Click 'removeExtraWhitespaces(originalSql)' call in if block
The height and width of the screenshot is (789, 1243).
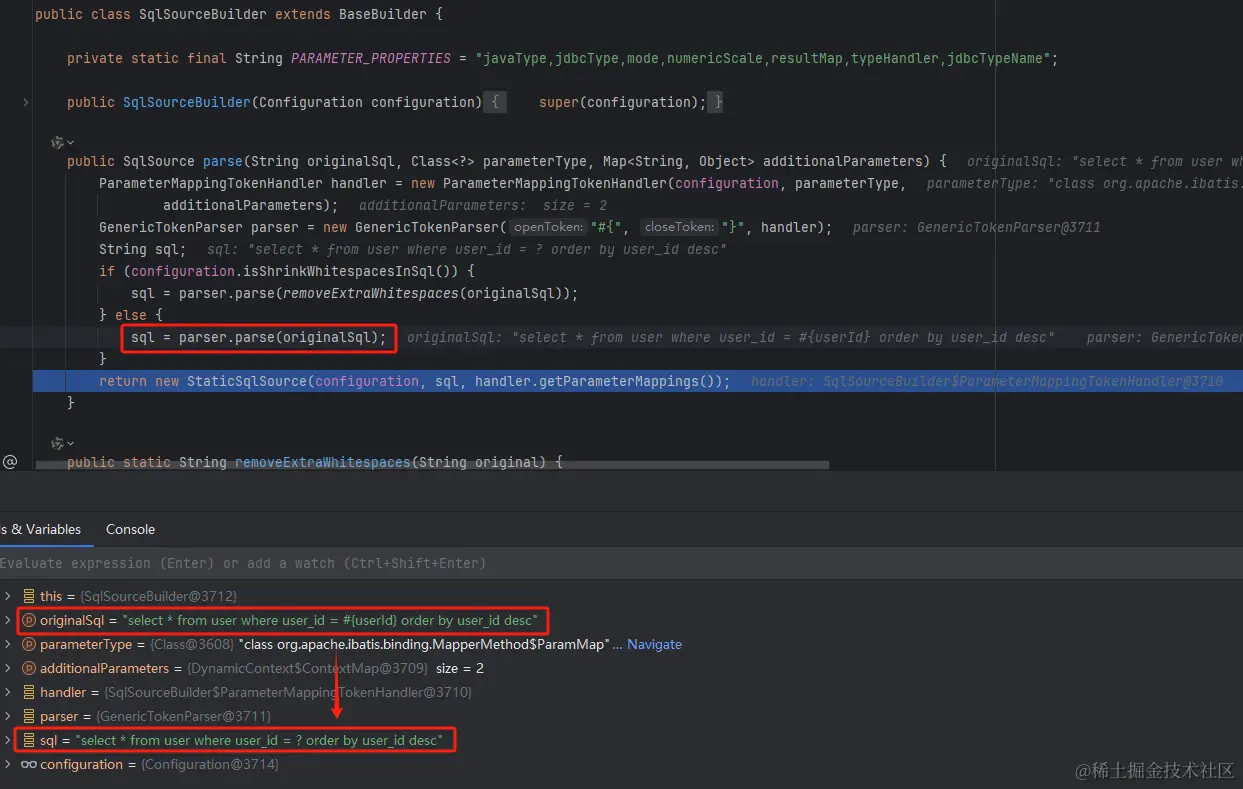tap(426, 293)
